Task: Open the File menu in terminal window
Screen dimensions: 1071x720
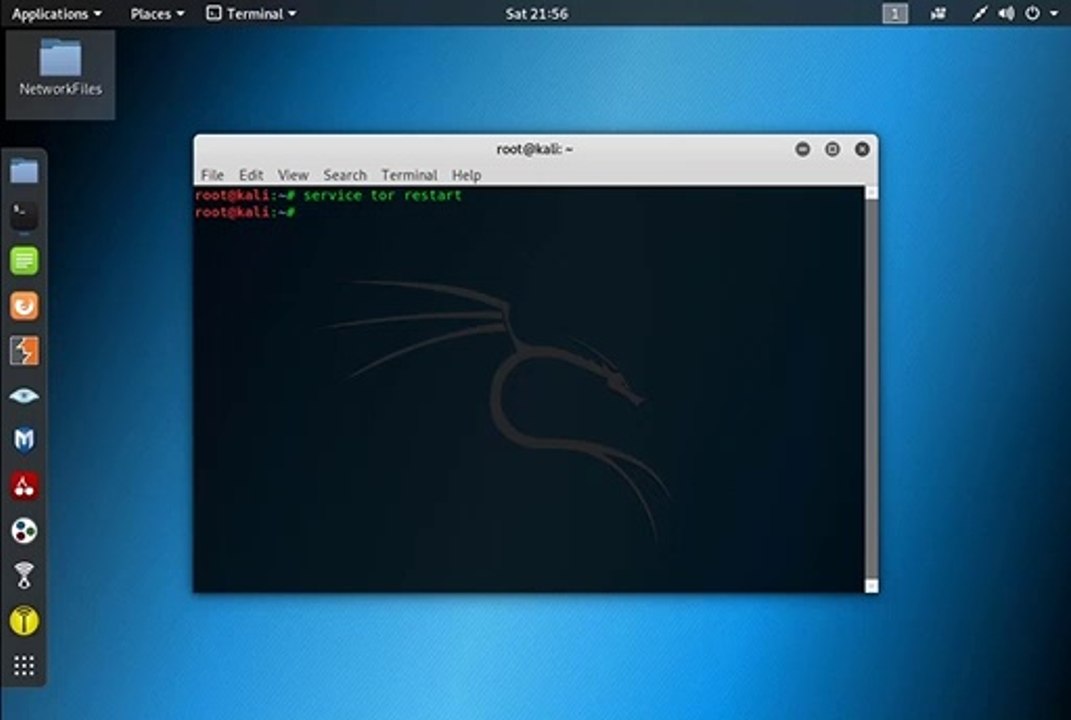Action: 212,175
